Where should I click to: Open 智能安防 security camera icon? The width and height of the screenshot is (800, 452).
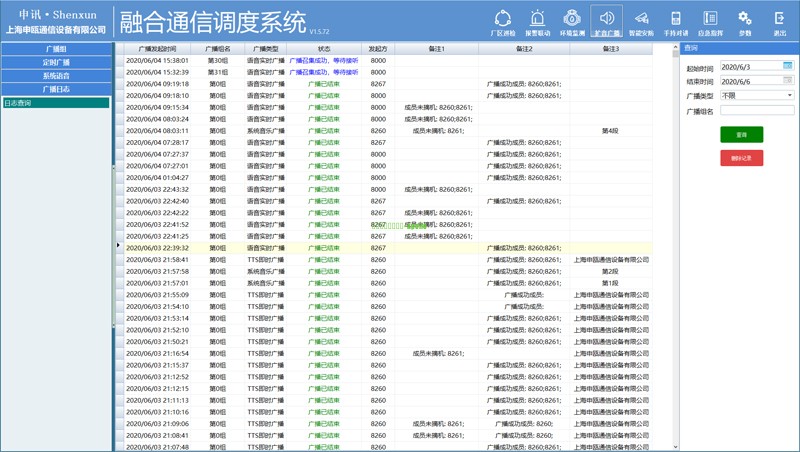click(641, 19)
